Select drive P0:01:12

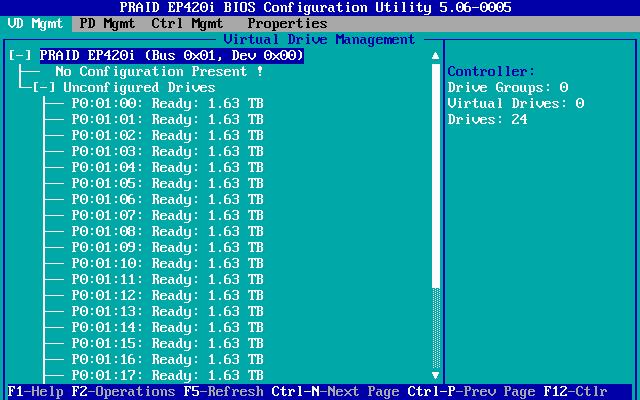point(167,295)
